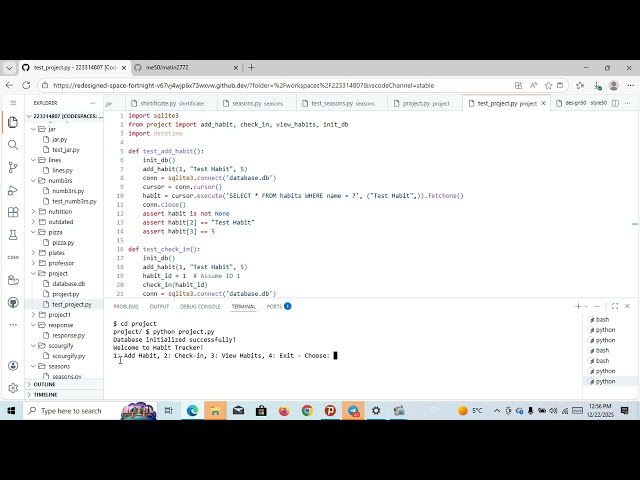Switch to the DEBUG CONSOLE tab
640x480 pixels.
point(200,306)
